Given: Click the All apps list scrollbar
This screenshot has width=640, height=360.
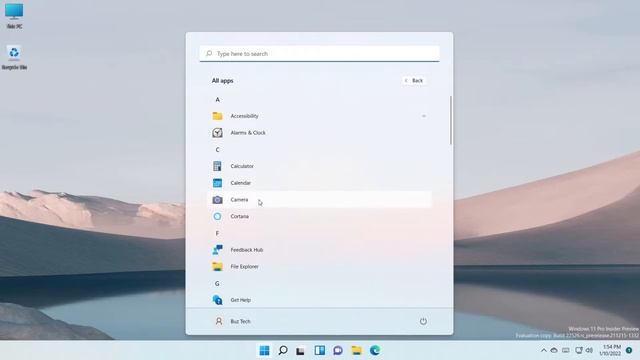Looking at the screenshot, I should (x=451, y=120).
